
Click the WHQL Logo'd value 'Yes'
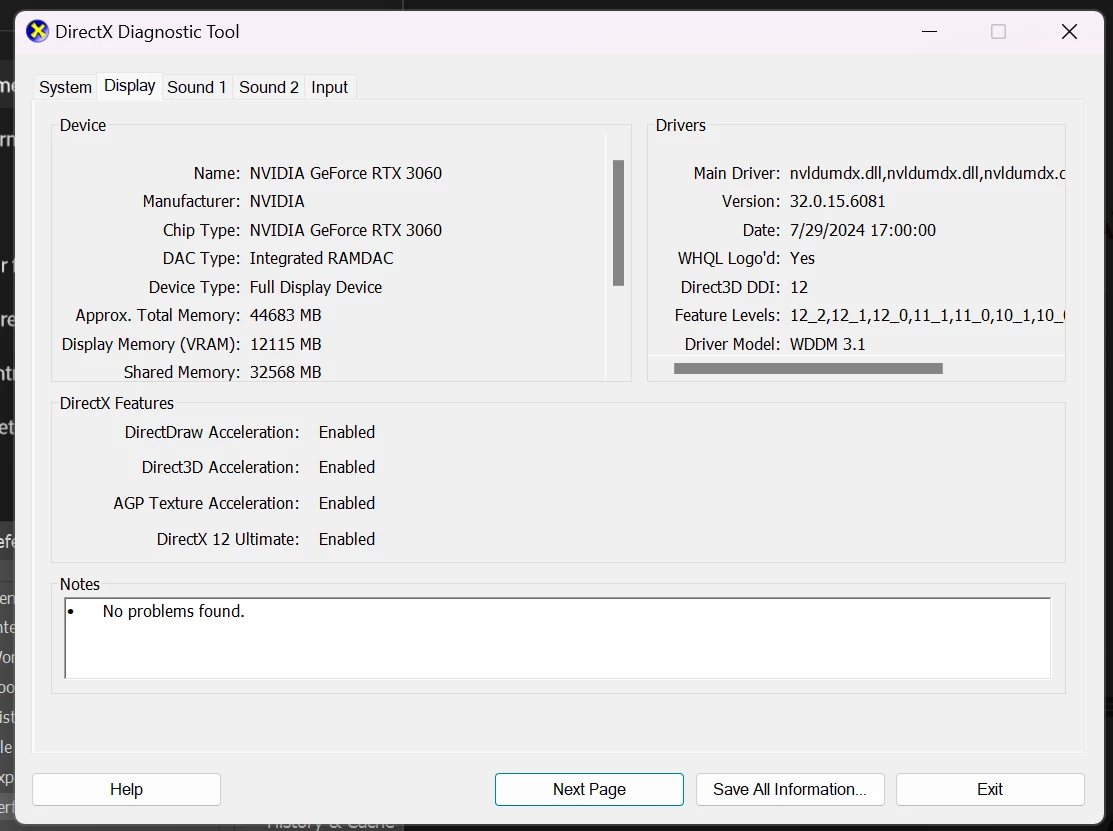802,258
